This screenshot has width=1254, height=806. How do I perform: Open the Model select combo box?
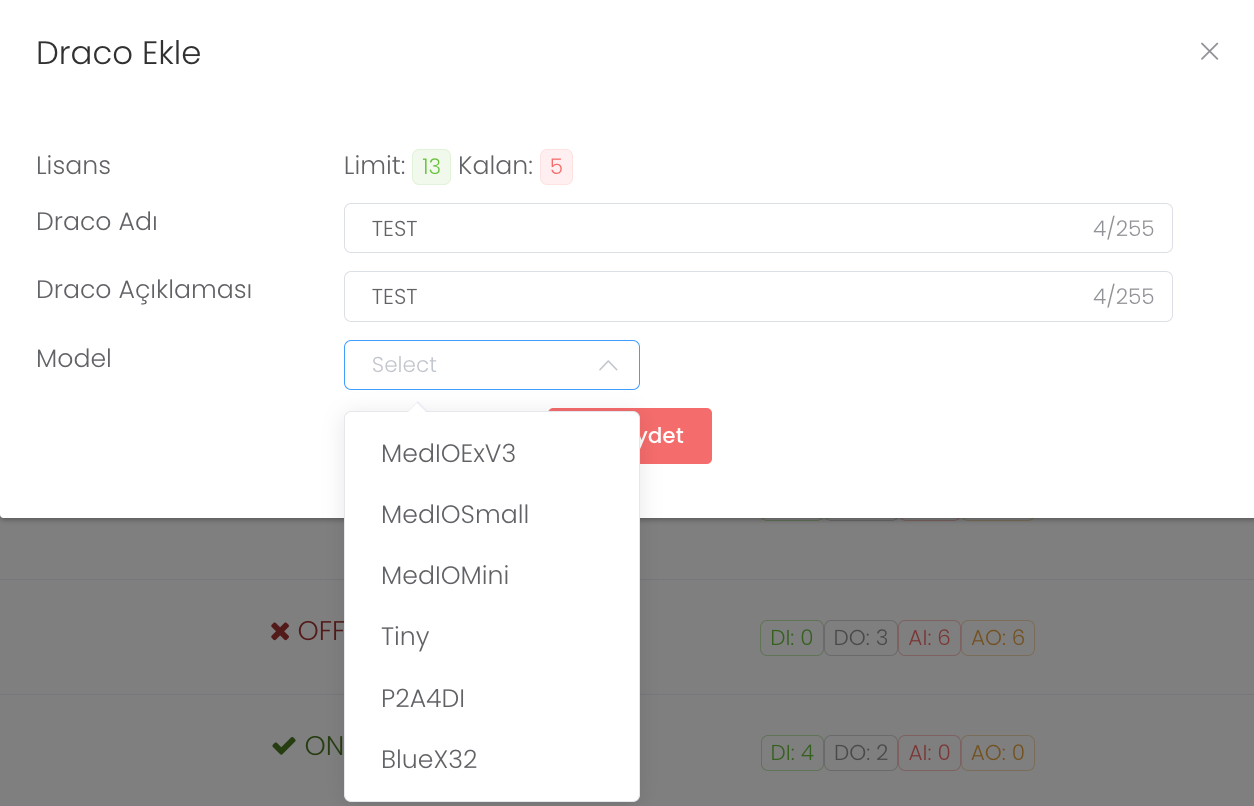click(x=480, y=365)
